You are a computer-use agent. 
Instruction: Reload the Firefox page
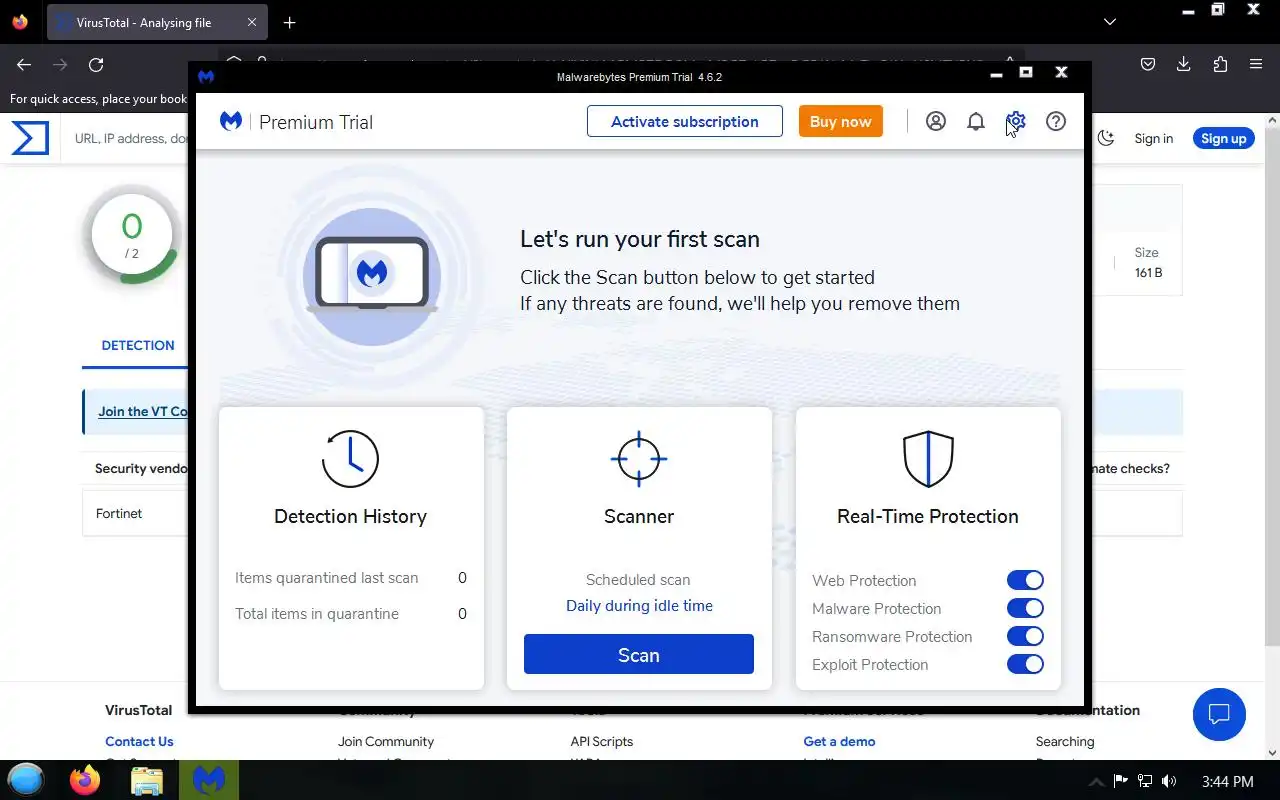[x=96, y=65]
